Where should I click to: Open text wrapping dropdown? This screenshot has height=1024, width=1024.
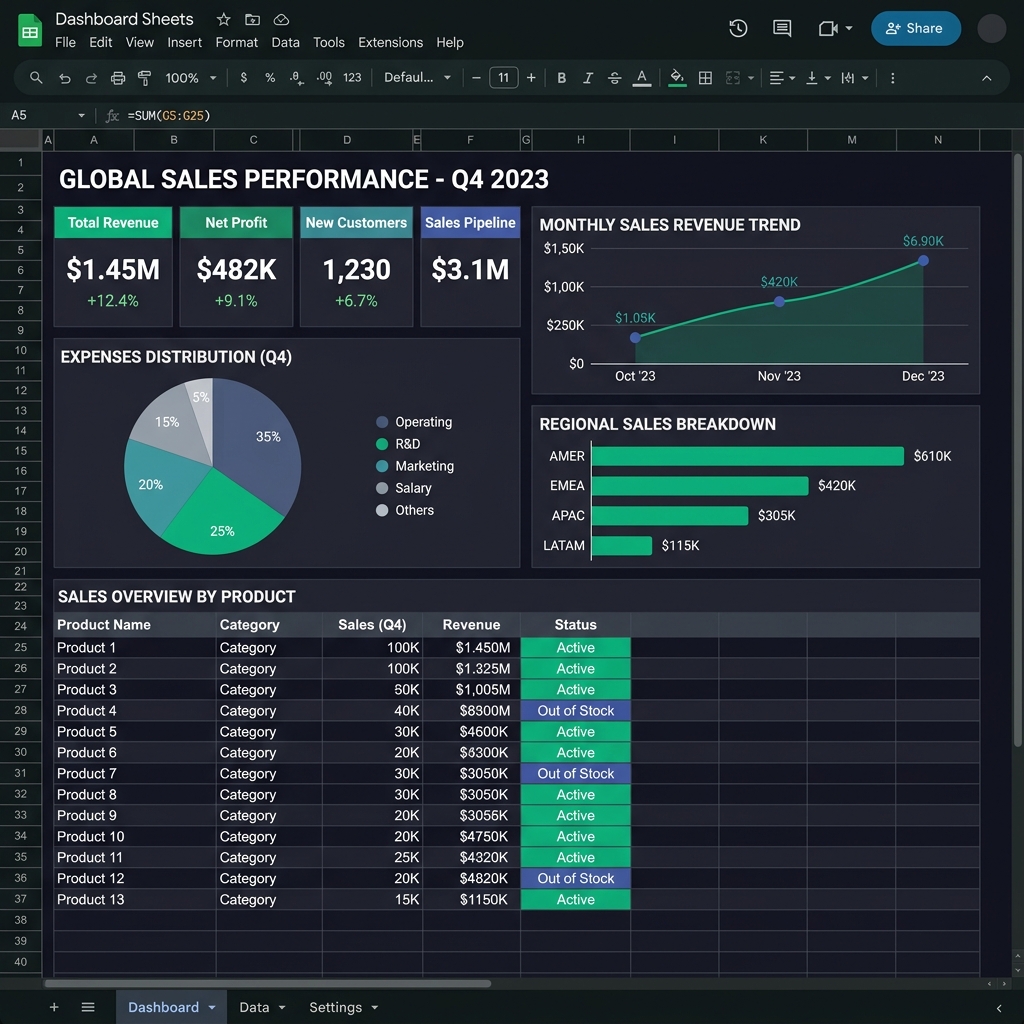pos(854,78)
